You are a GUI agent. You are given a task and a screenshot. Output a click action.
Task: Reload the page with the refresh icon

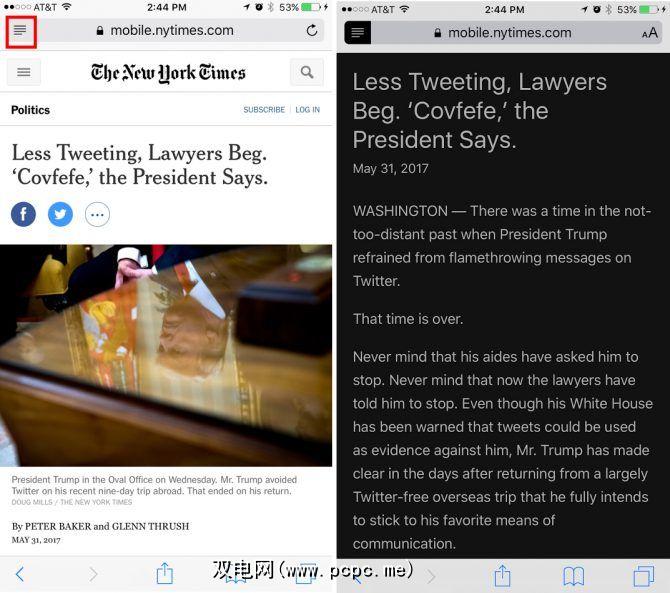coord(312,30)
